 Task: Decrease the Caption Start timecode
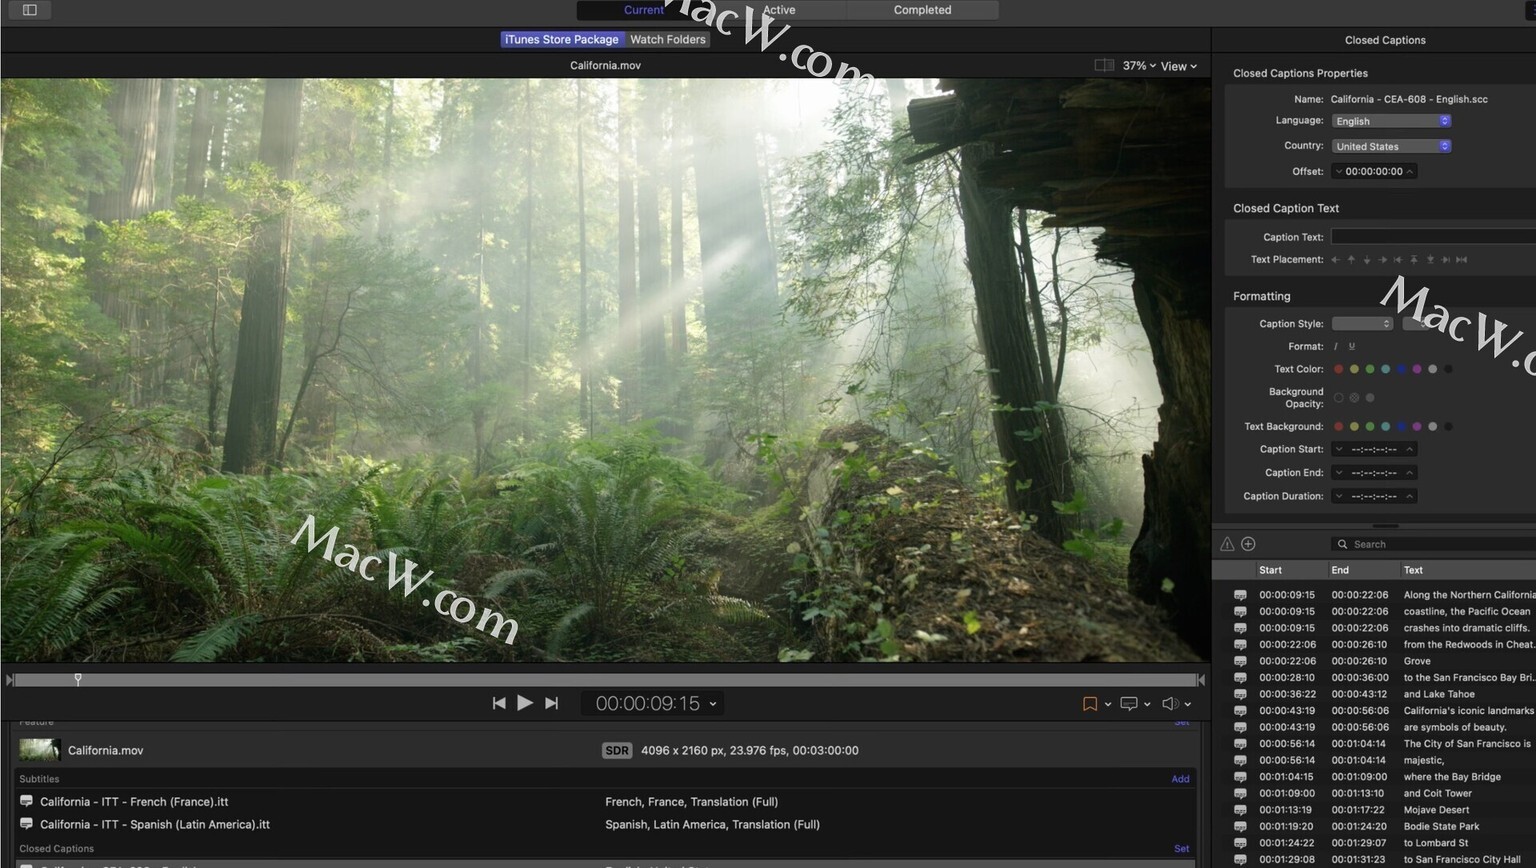click(x=1338, y=450)
